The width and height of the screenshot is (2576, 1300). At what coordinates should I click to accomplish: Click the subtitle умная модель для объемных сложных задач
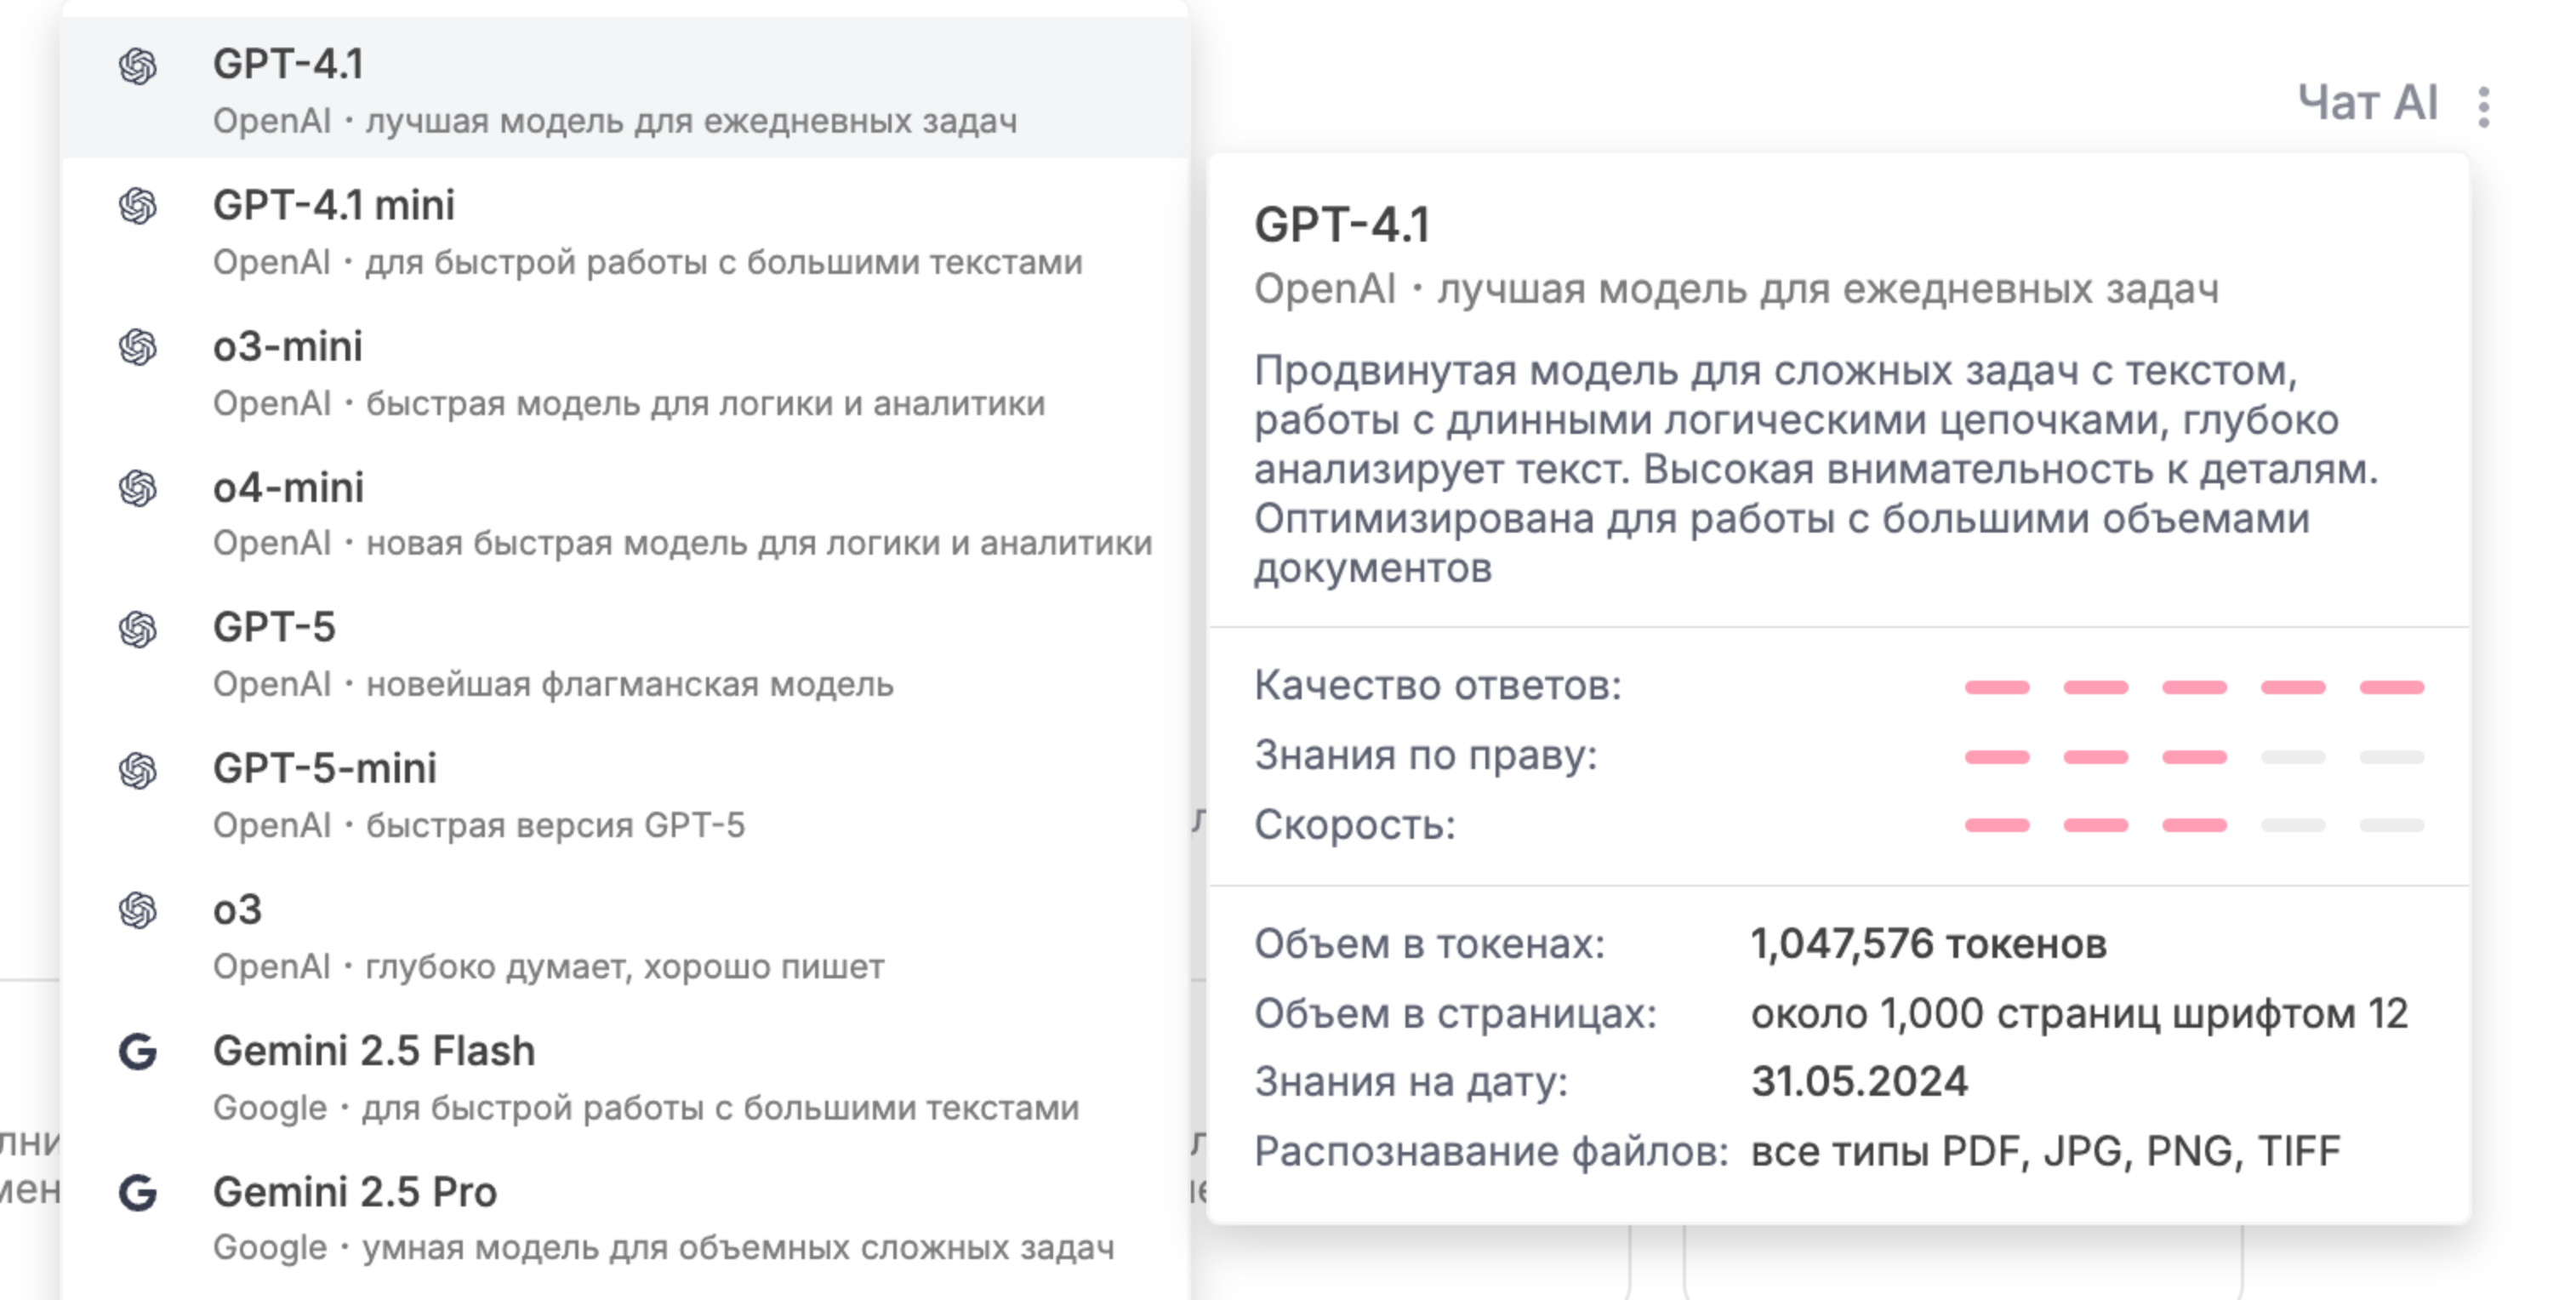coord(738,1248)
